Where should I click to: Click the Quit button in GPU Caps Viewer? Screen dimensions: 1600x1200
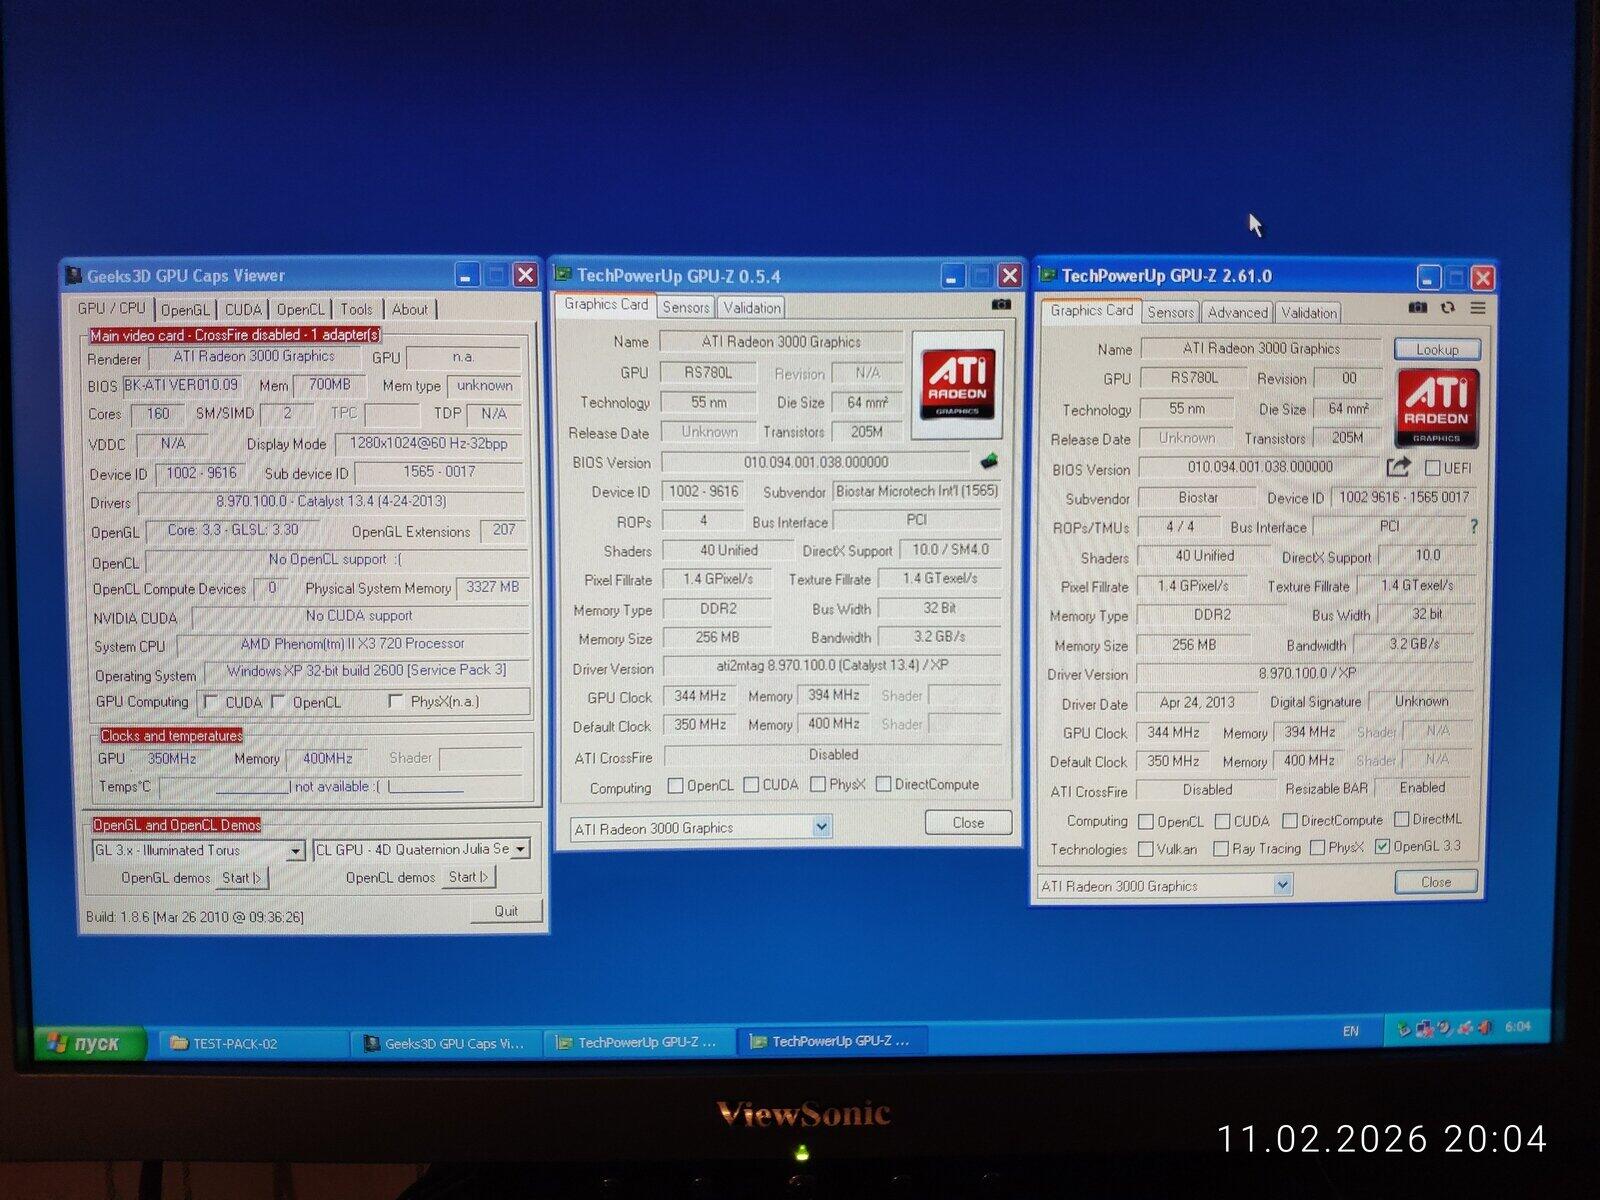coord(506,911)
